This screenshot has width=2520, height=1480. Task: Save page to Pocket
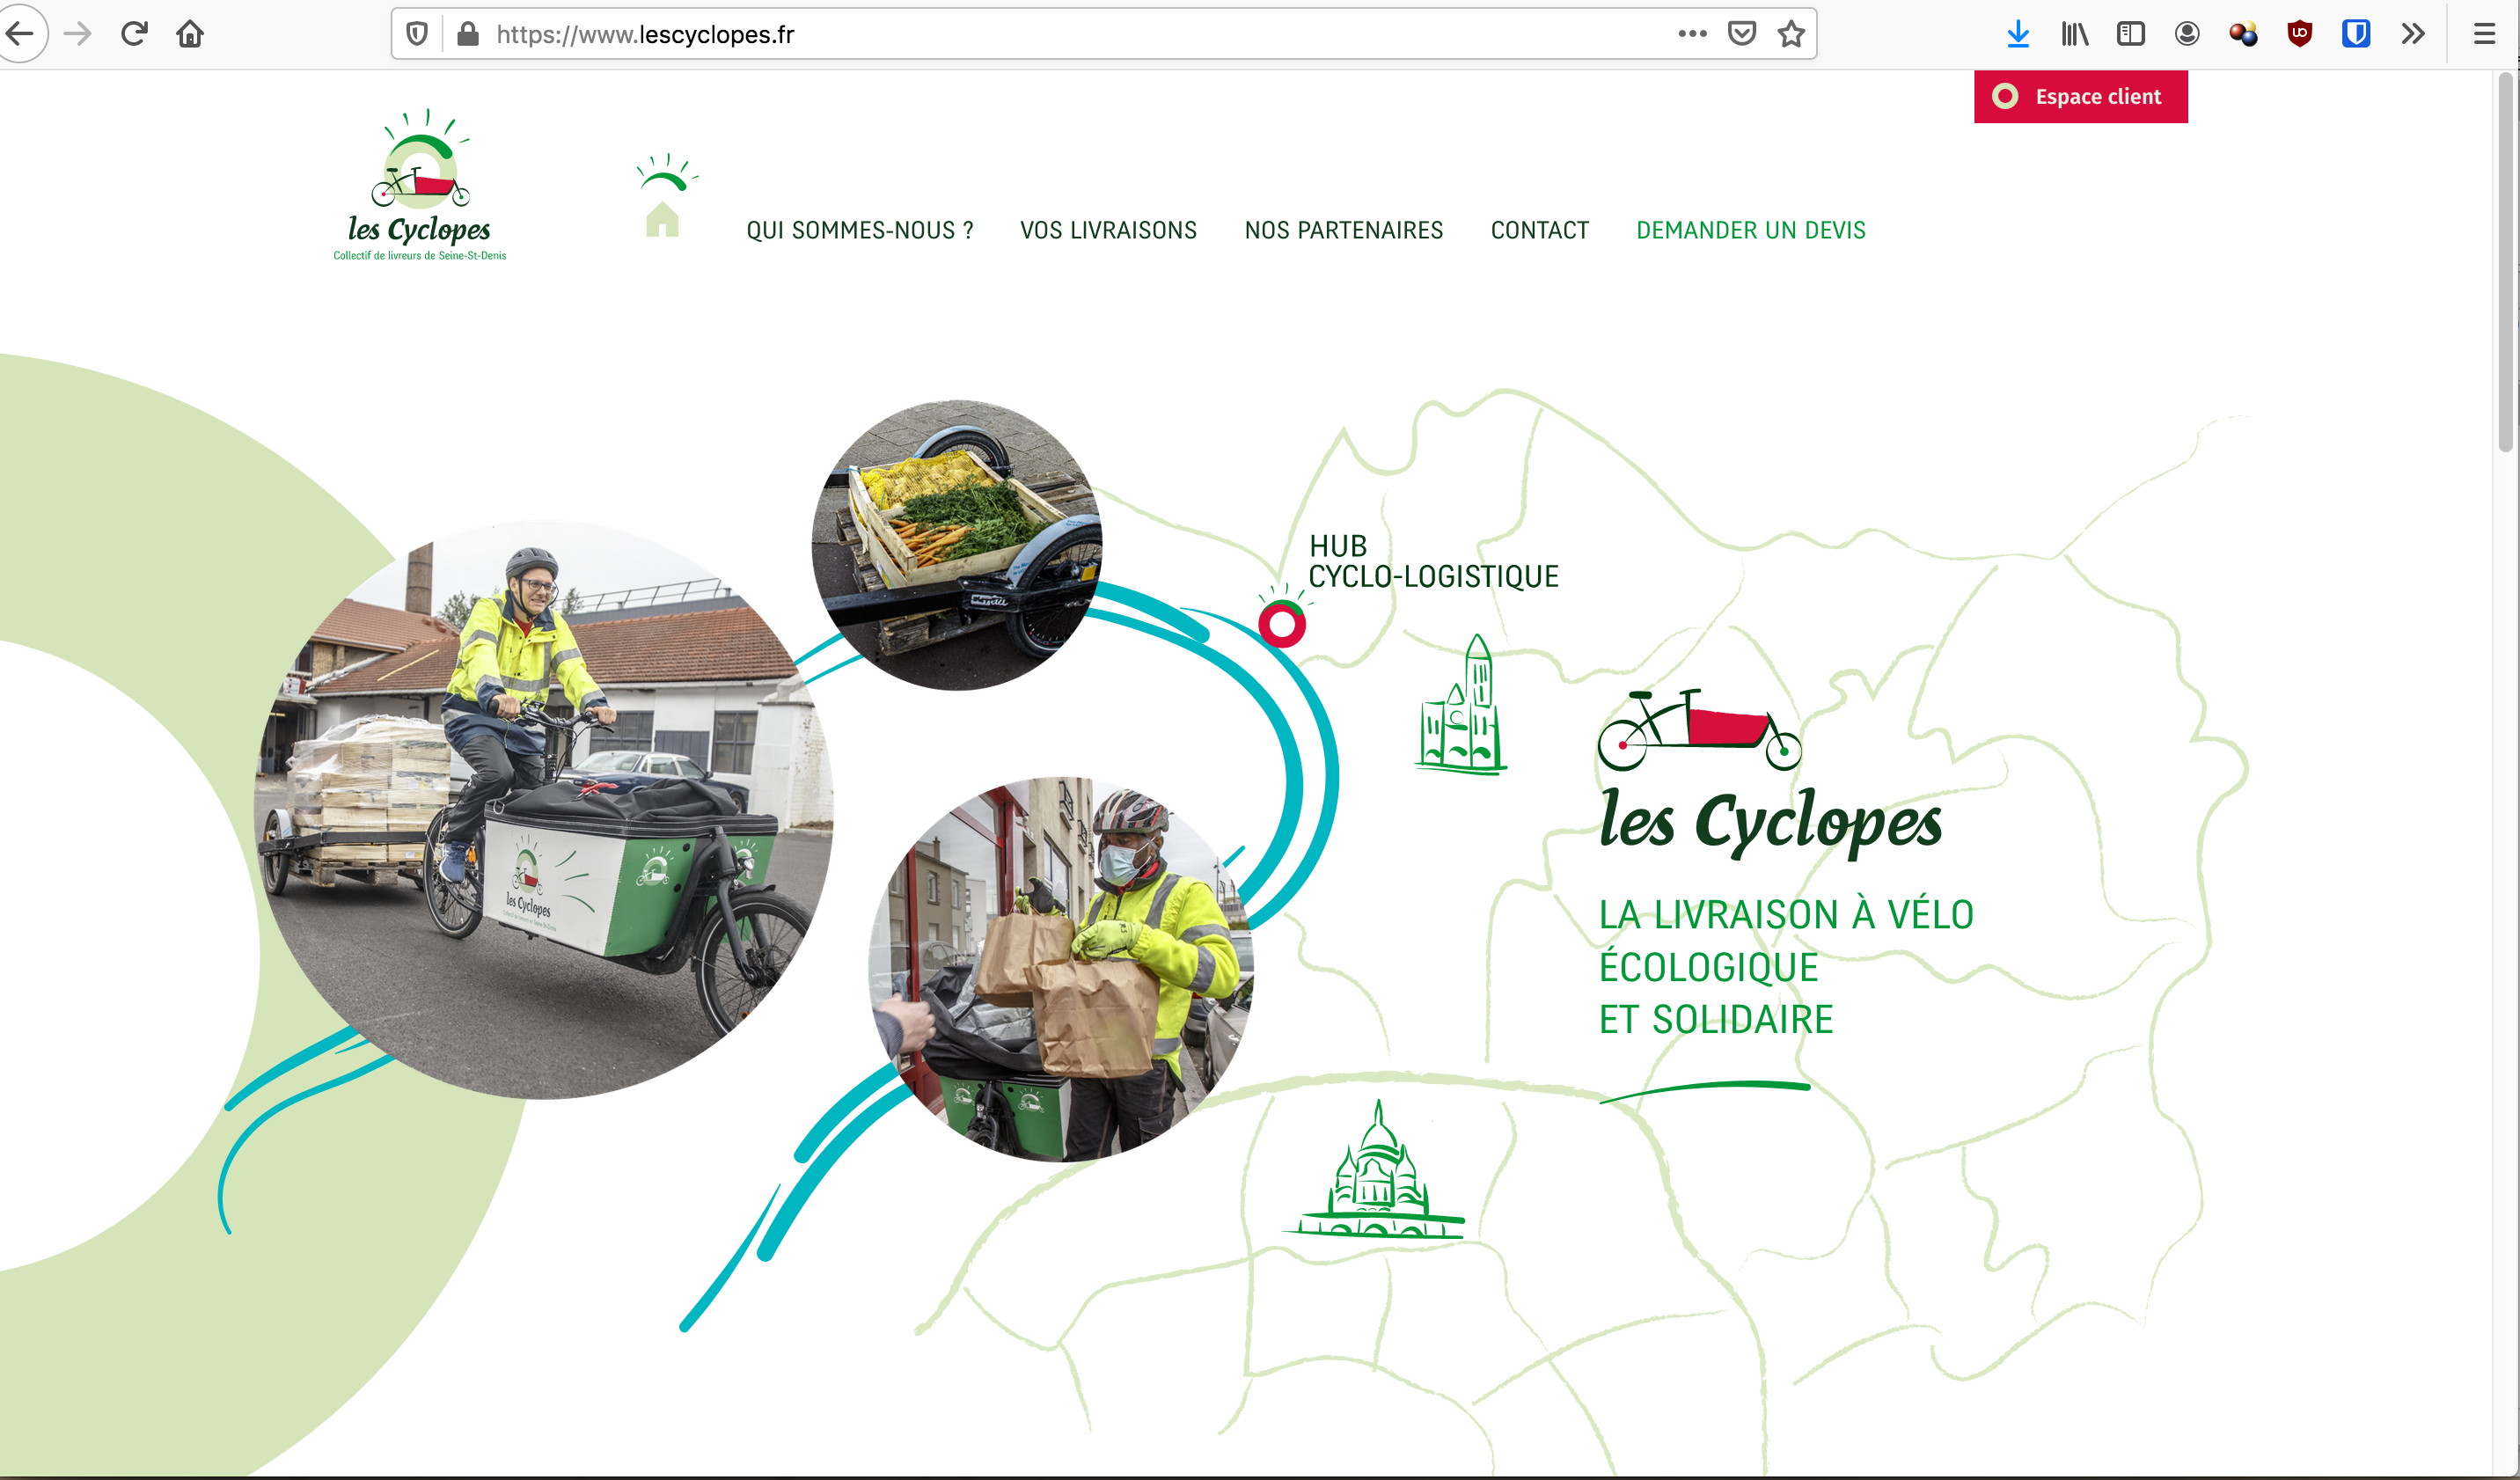tap(1741, 34)
